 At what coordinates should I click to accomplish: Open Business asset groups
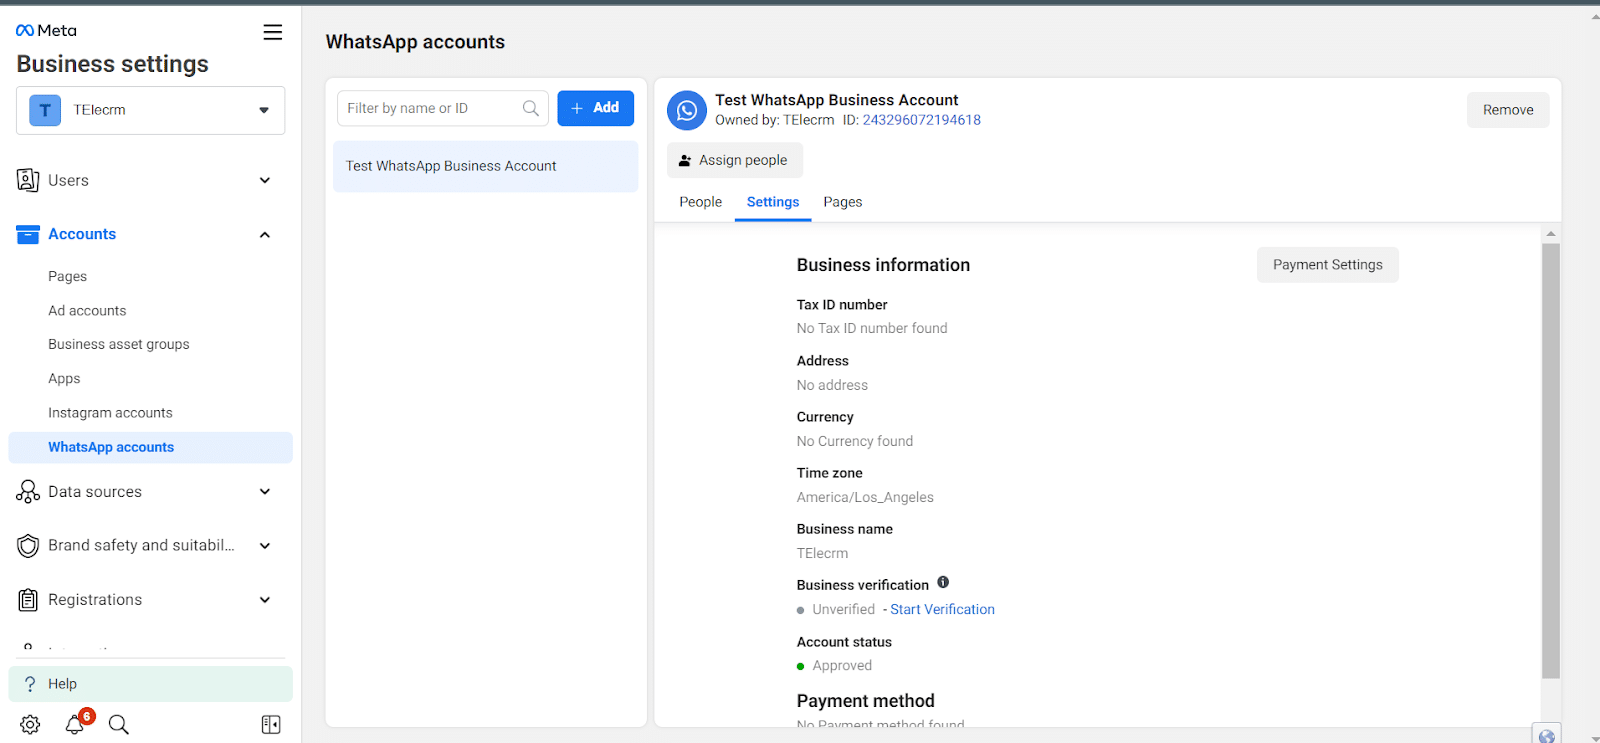click(x=119, y=344)
